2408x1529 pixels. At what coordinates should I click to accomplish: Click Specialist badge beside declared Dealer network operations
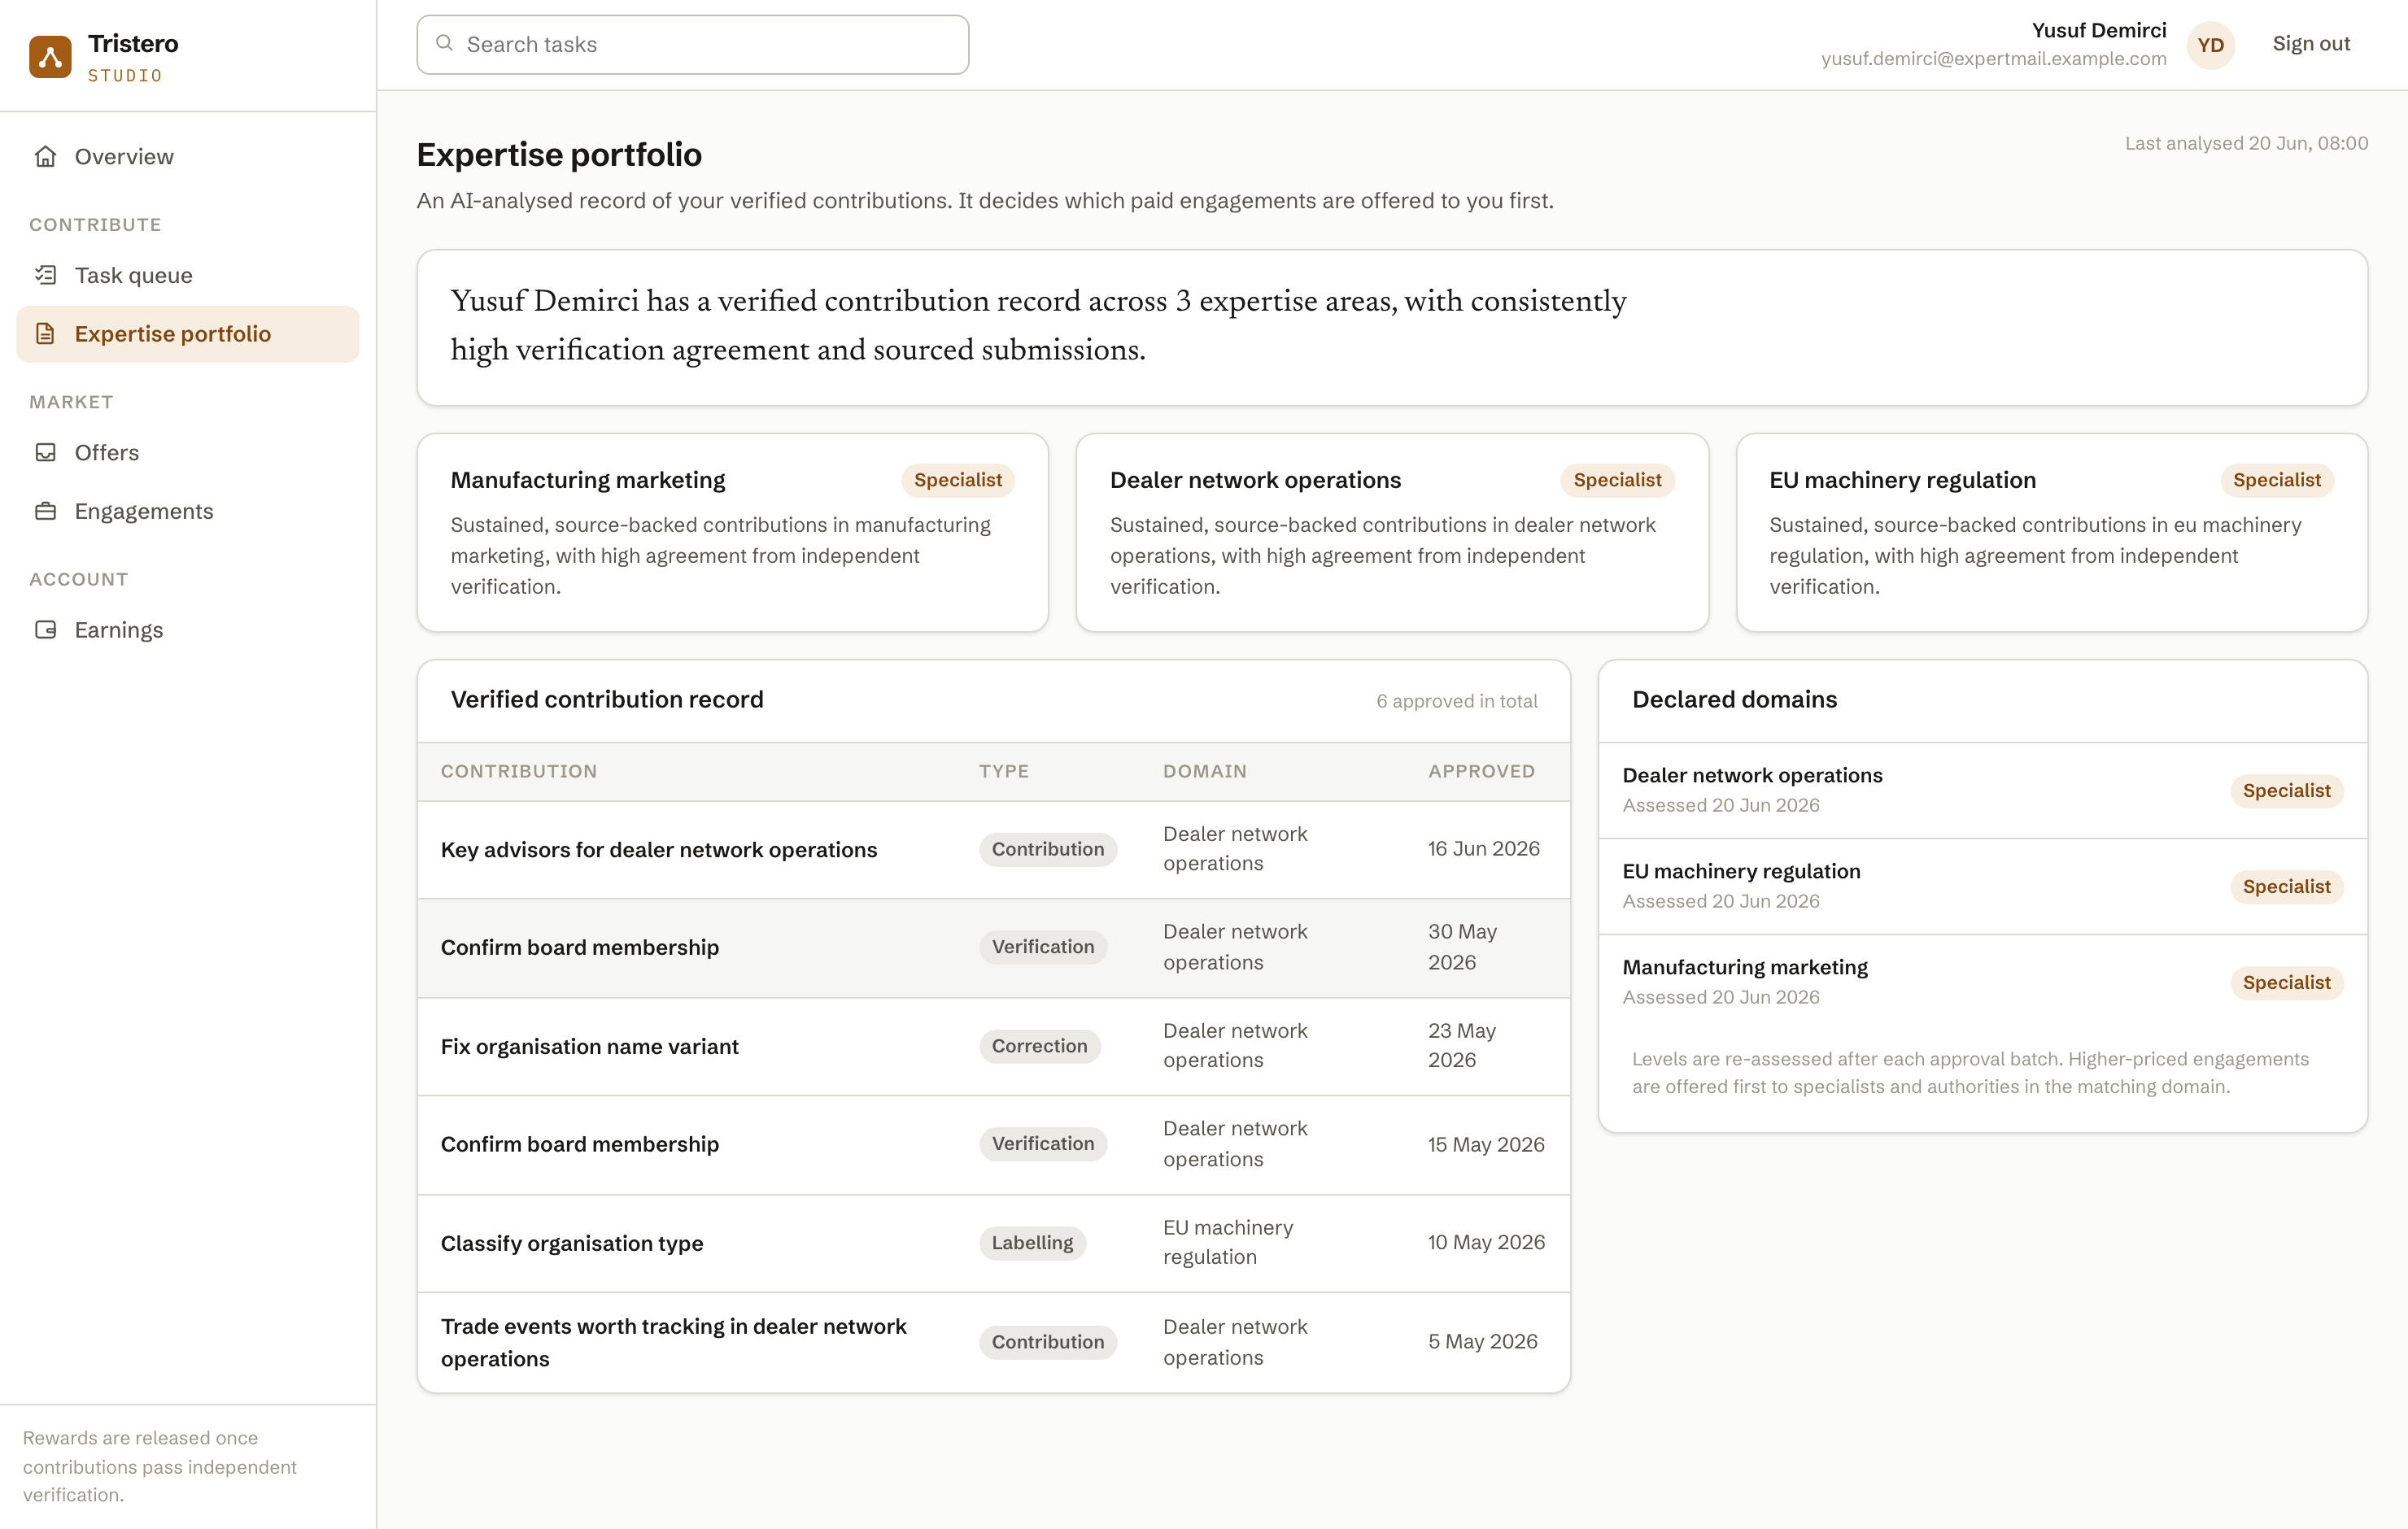[2286, 791]
